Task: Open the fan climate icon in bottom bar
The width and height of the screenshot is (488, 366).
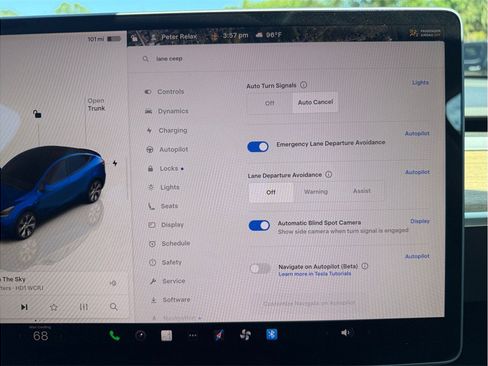Action: pyautogui.click(x=245, y=335)
